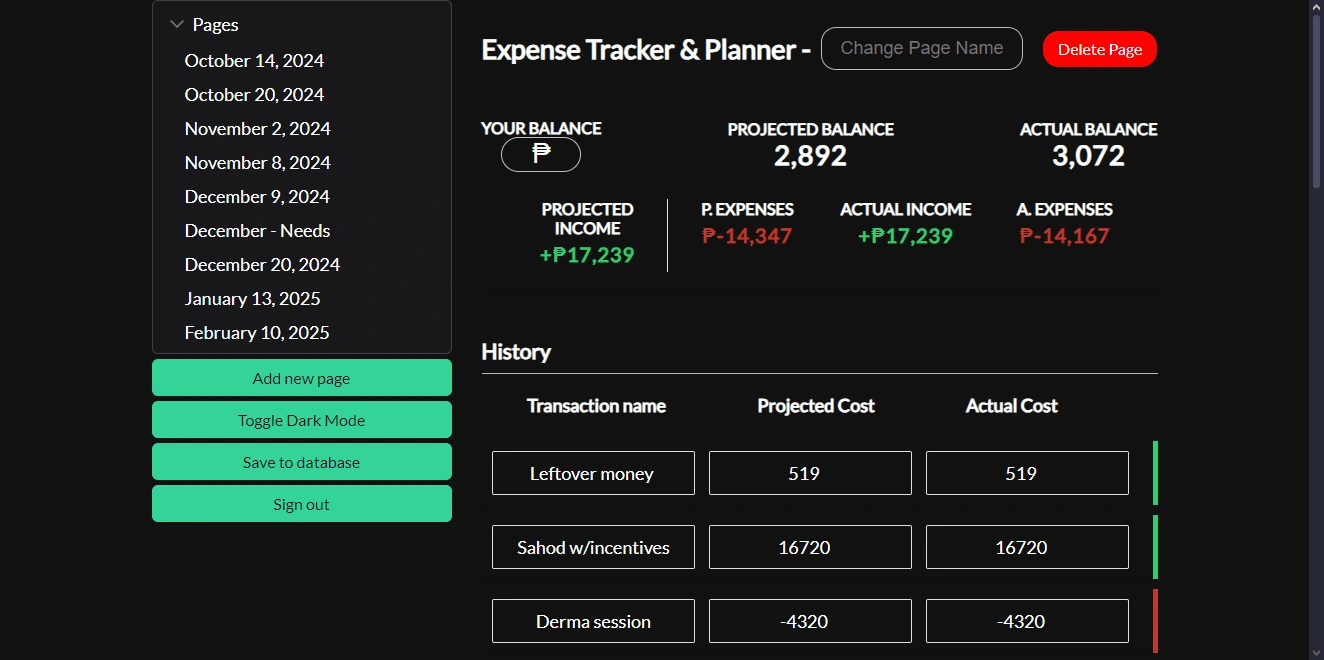The image size is (1324, 660).
Task: Click the Add new page button
Action: coord(301,378)
